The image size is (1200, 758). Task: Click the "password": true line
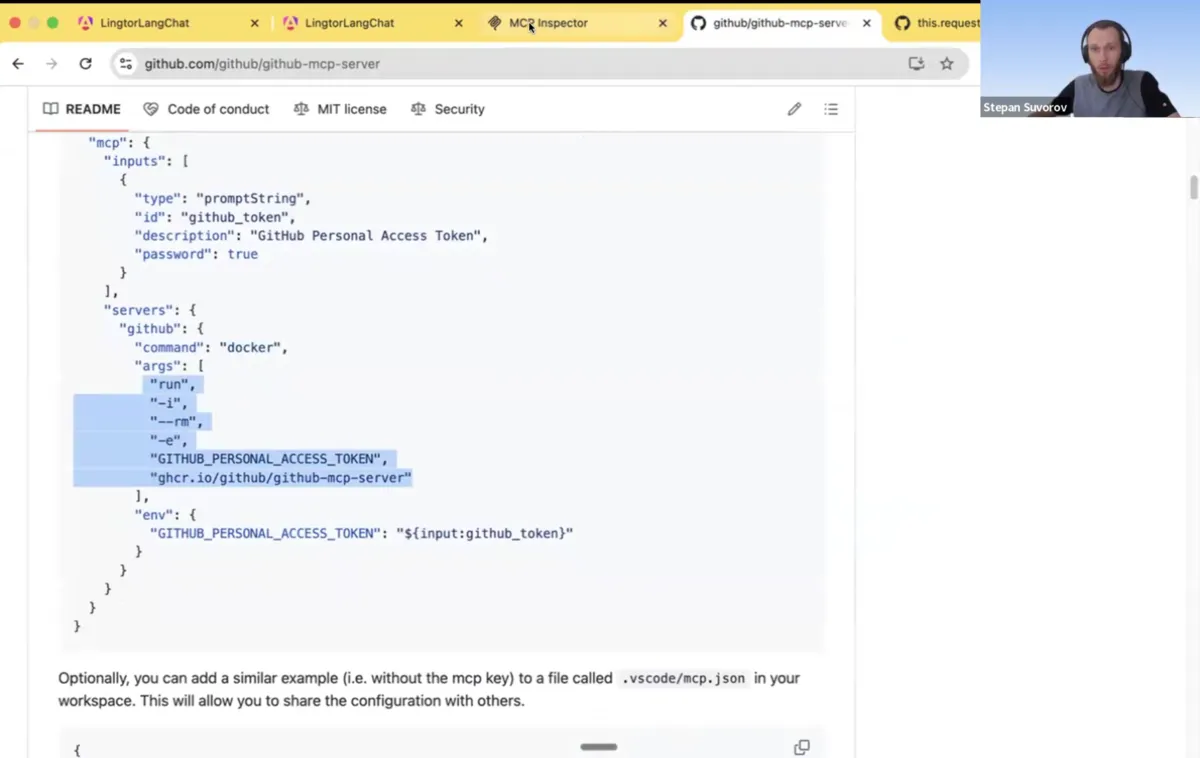tap(196, 254)
